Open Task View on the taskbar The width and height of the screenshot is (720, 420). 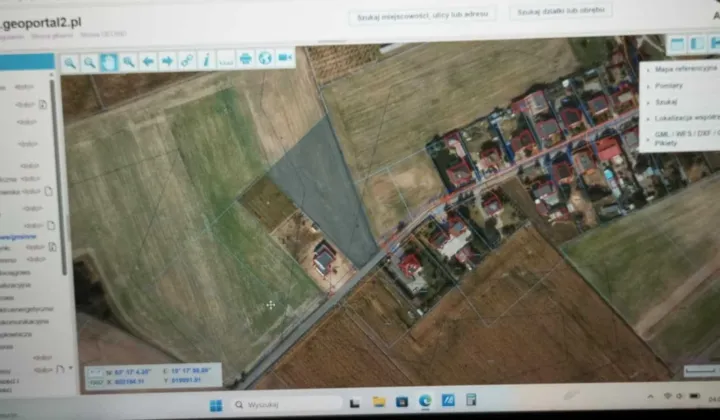pyautogui.click(x=354, y=403)
